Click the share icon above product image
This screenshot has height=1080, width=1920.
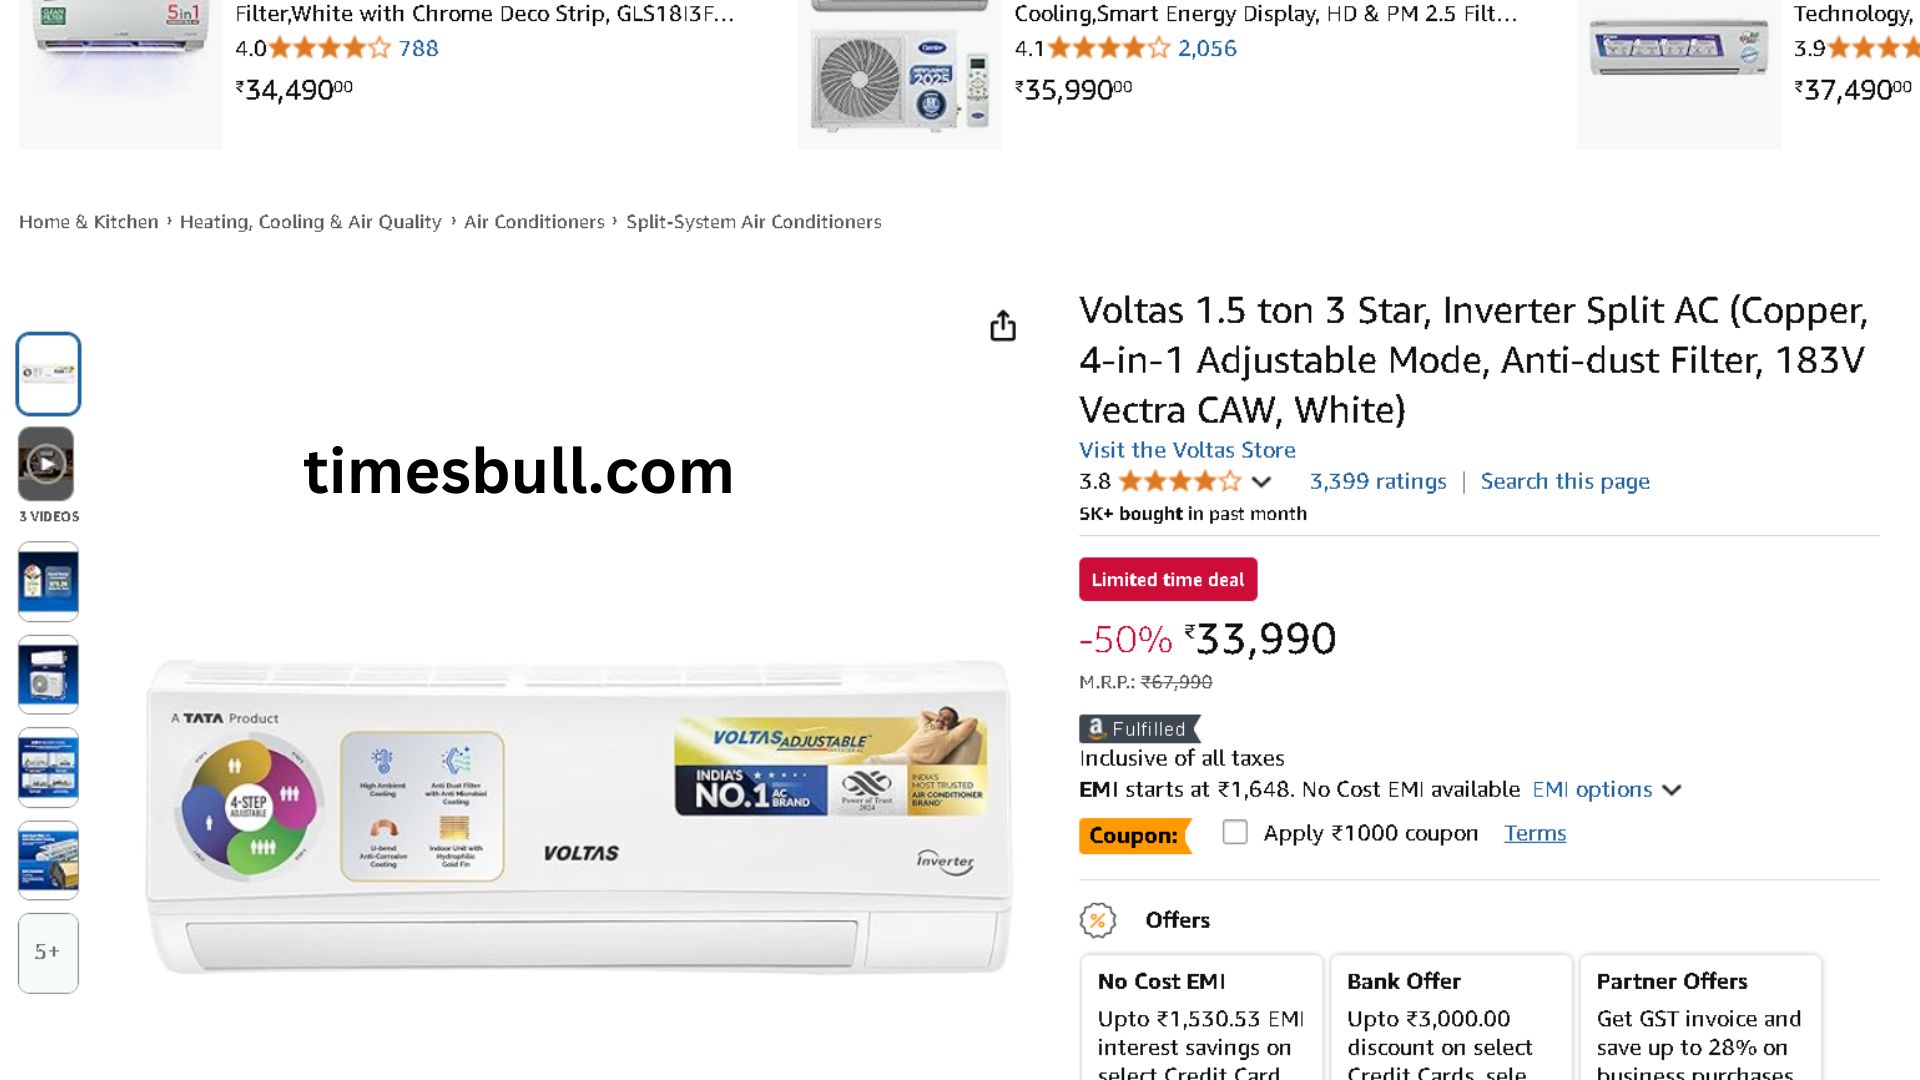pyautogui.click(x=1002, y=326)
